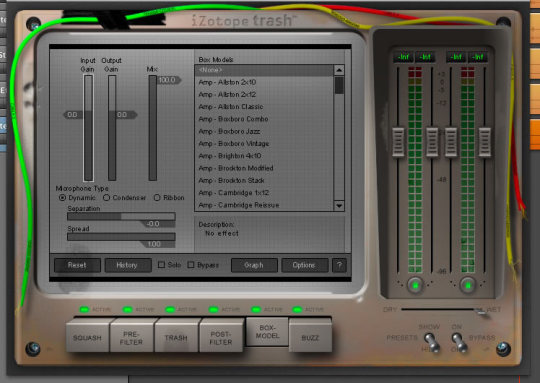Toggle the Active LED above TRASH

(x=170, y=309)
